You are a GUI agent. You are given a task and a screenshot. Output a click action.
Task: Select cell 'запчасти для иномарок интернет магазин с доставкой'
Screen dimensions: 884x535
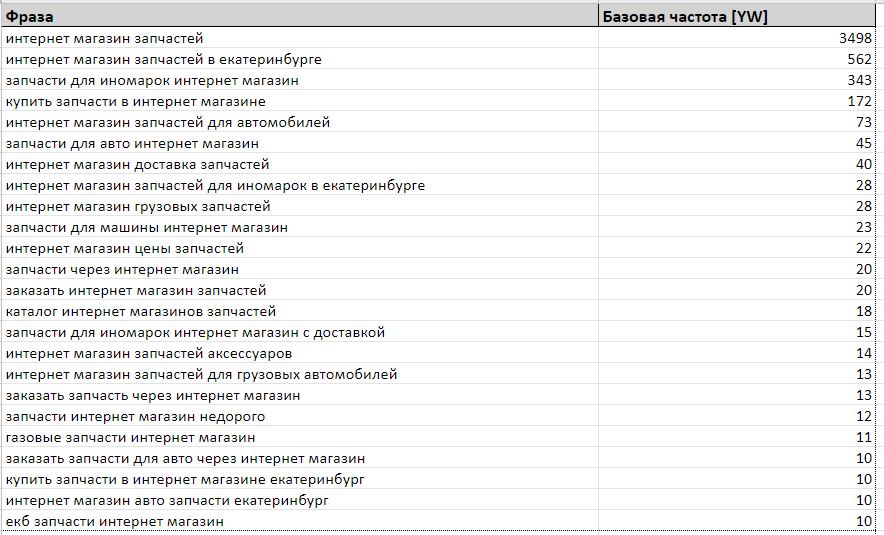coord(299,332)
